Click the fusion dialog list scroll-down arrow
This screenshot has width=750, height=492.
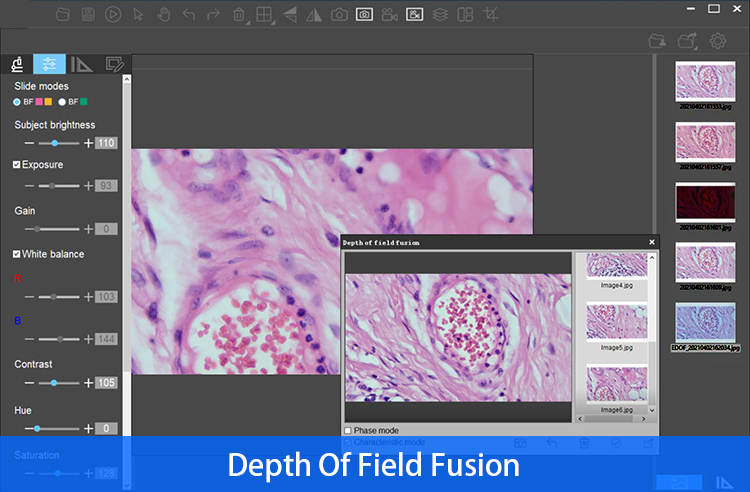(x=651, y=410)
